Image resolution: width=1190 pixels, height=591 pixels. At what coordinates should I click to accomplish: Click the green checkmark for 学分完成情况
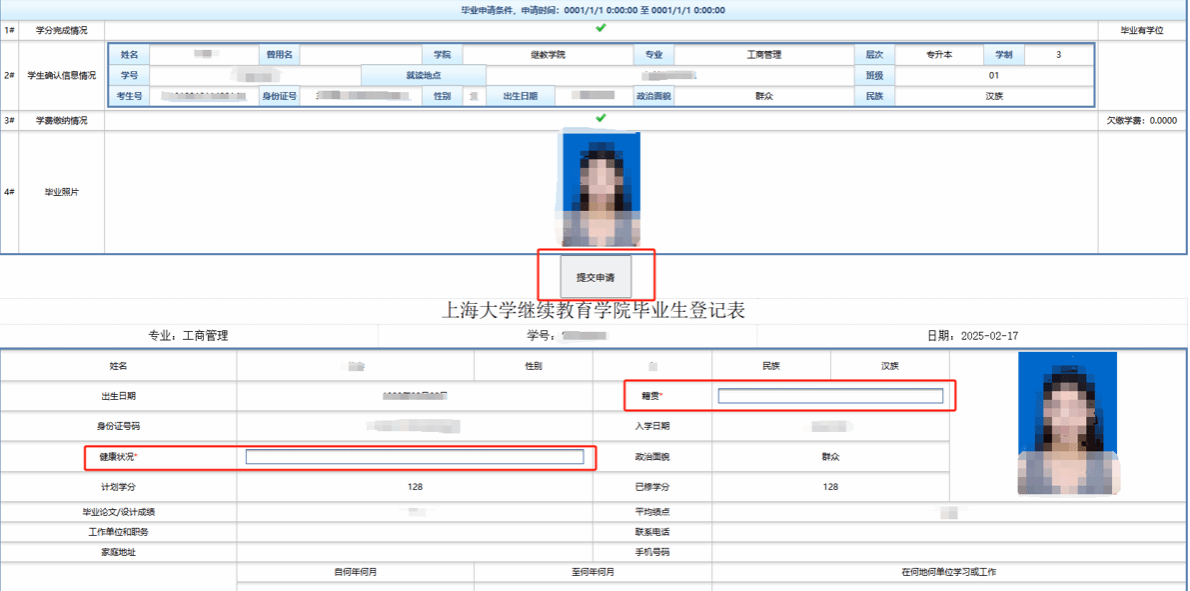point(600,29)
